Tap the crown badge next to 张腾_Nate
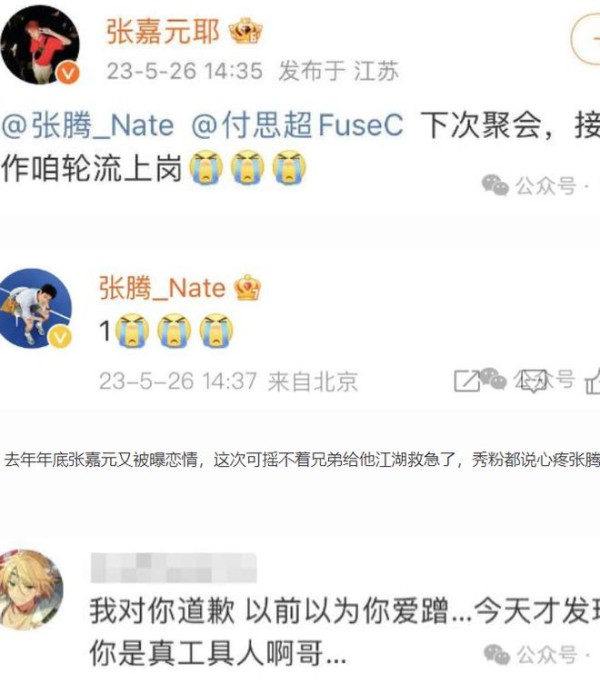Viewport: 600px width, 683px height. click(x=247, y=287)
